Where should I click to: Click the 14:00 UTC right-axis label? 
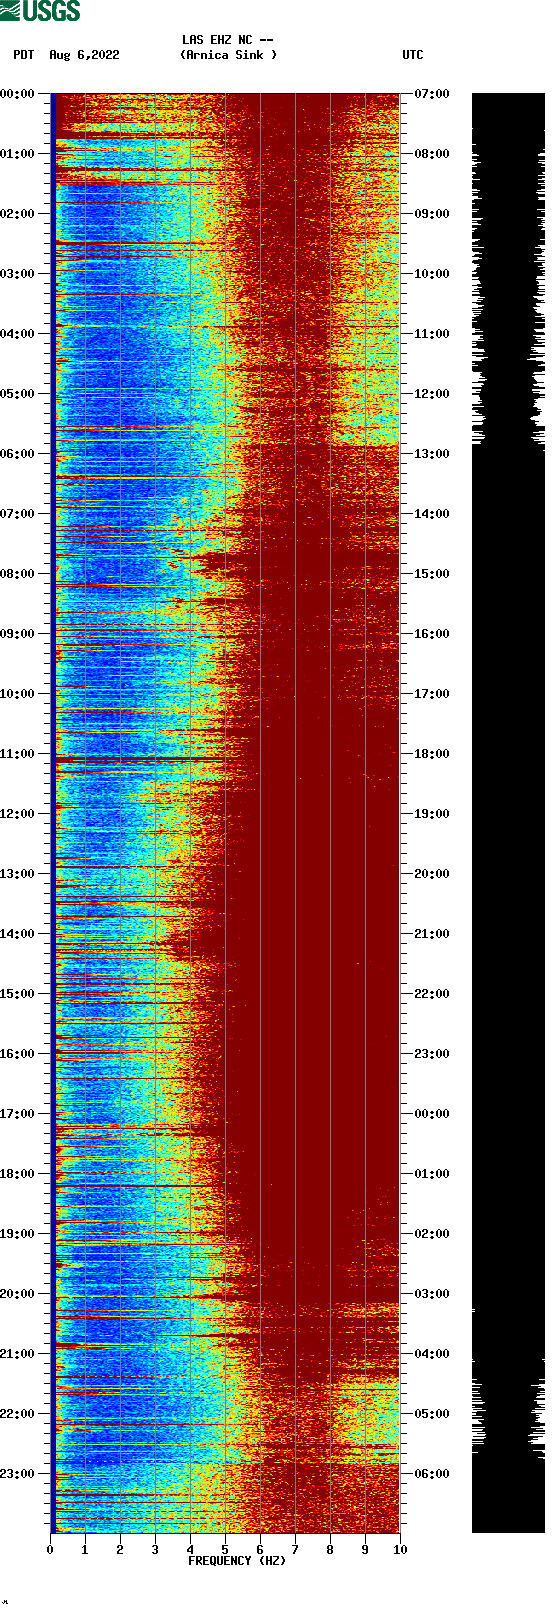(432, 514)
